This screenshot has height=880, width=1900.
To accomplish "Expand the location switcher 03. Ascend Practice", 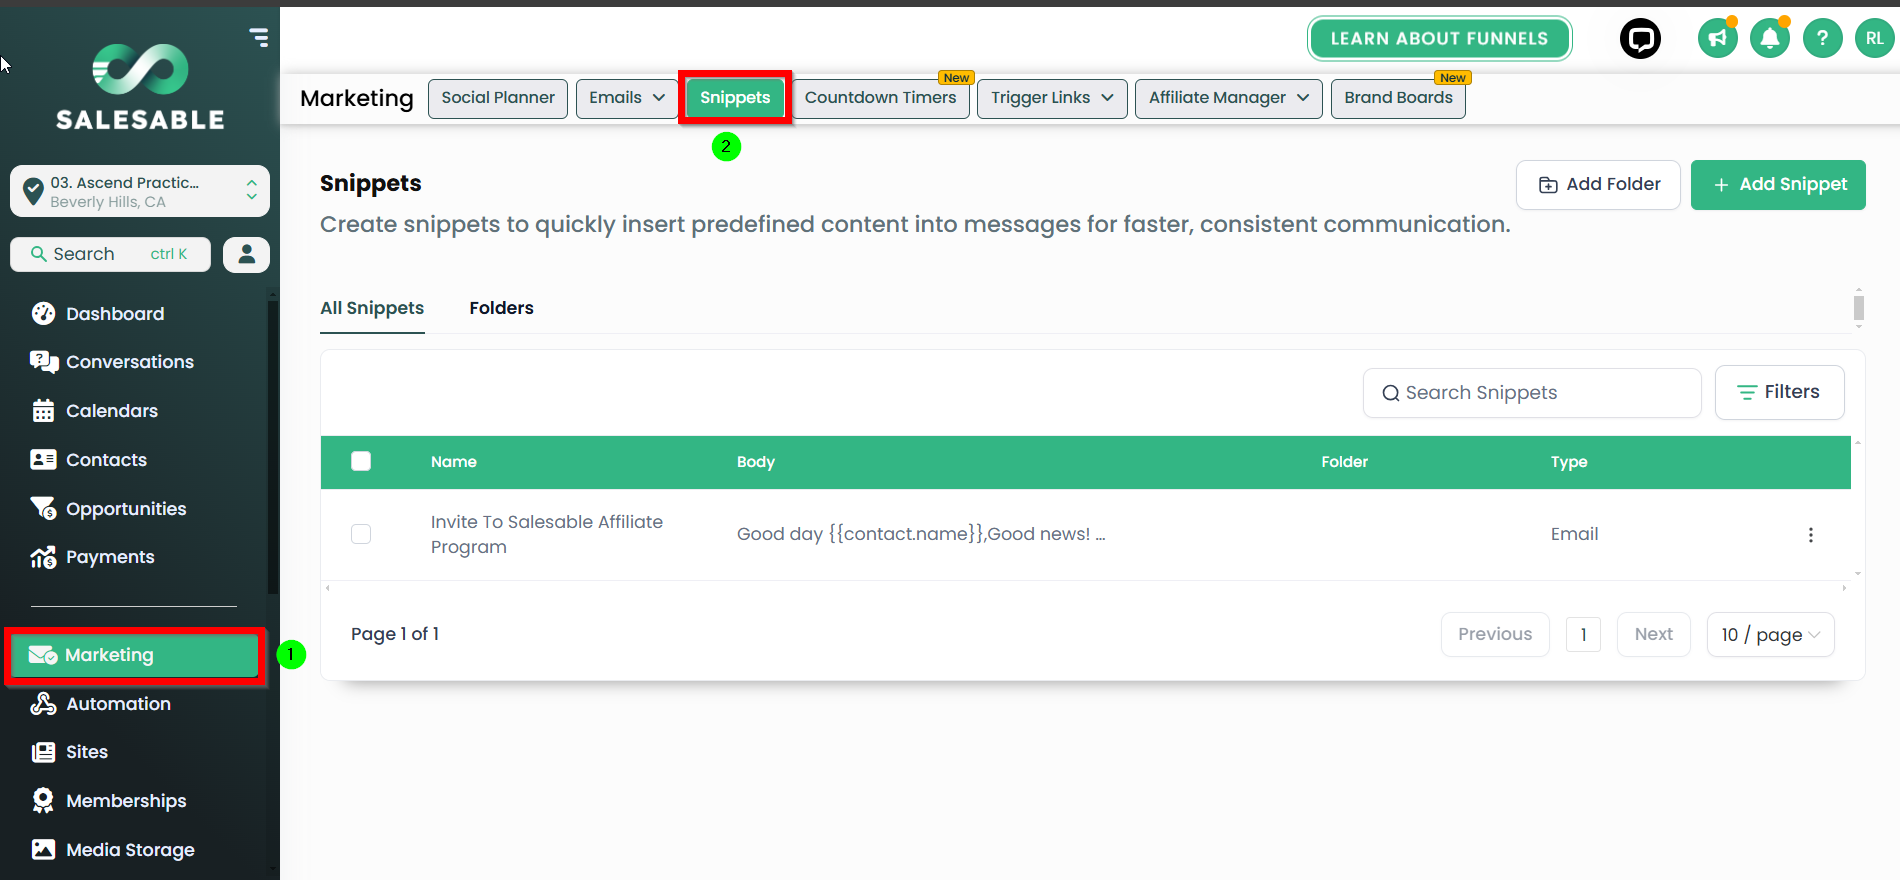I will point(140,191).
